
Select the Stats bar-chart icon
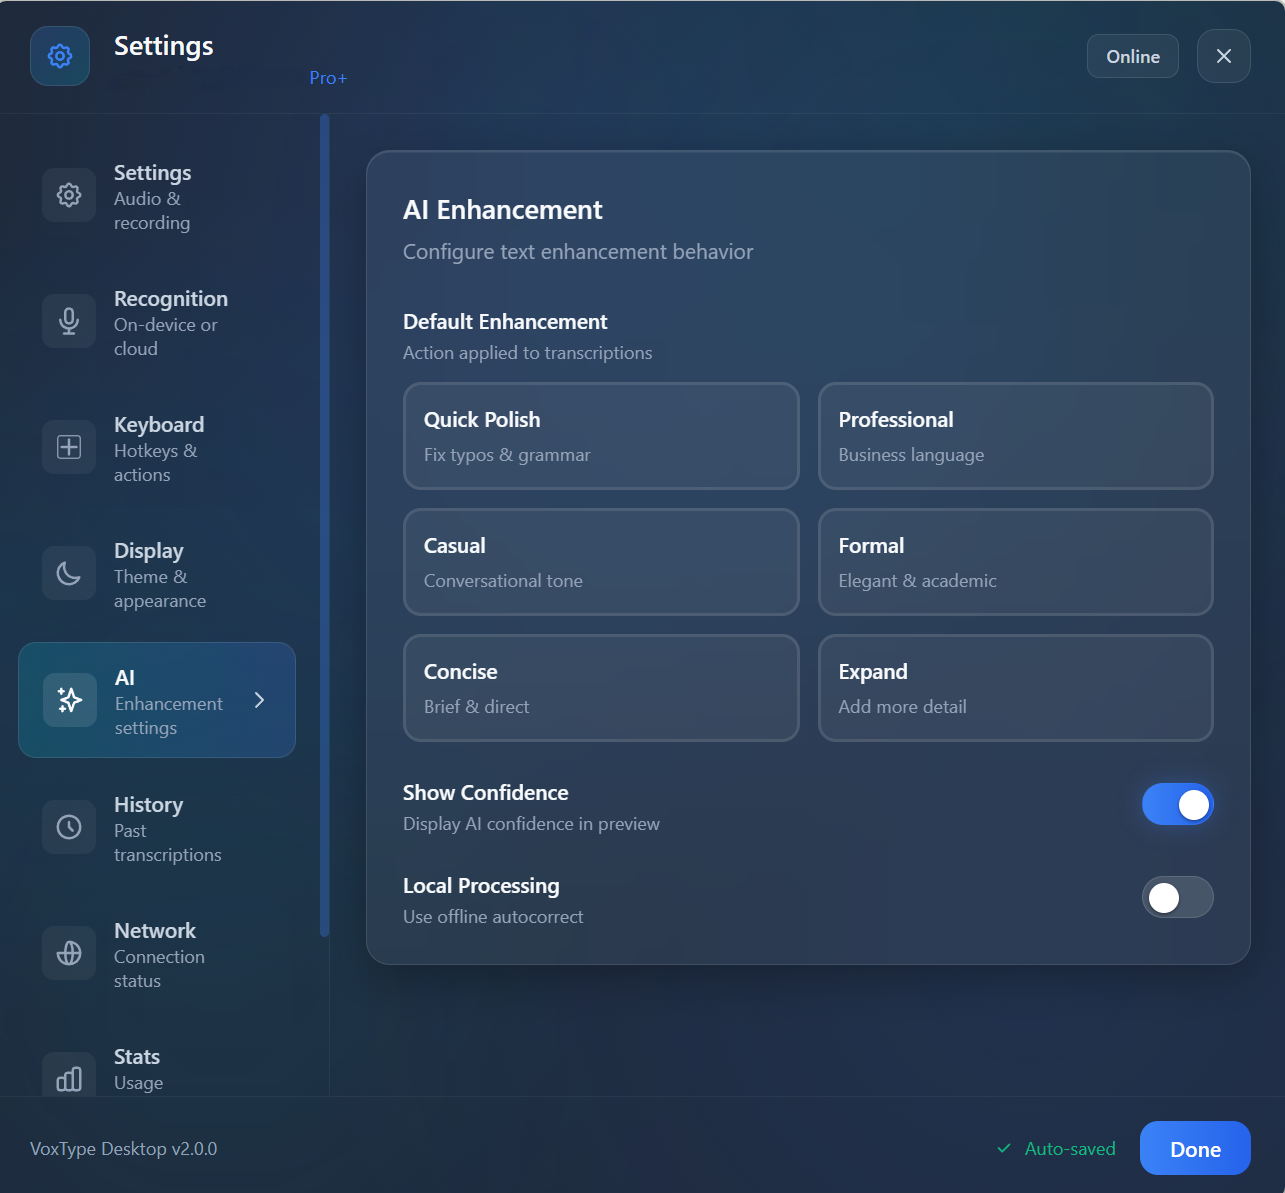(68, 1079)
